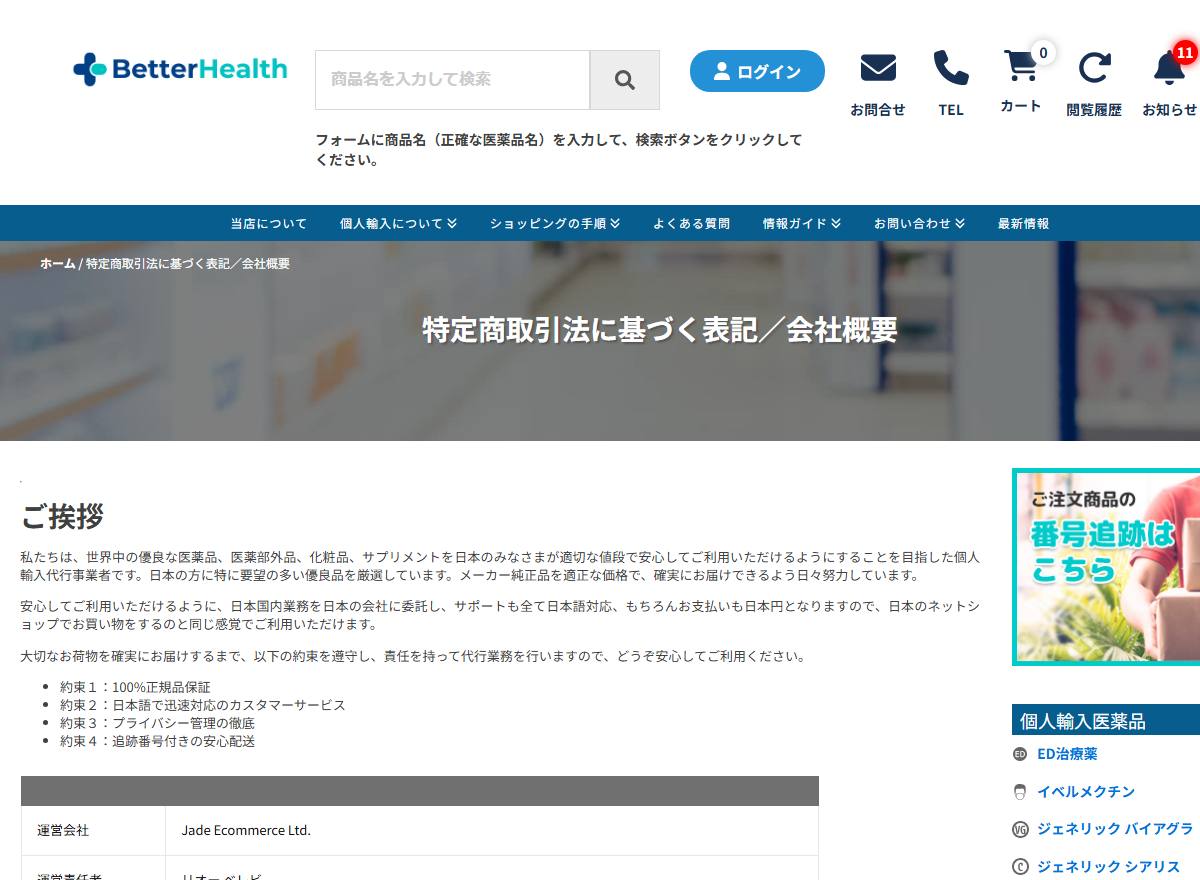This screenshot has width=1200, height=880.
Task: Click the 約束2 カスタマーサービス list item
Action: (202, 705)
